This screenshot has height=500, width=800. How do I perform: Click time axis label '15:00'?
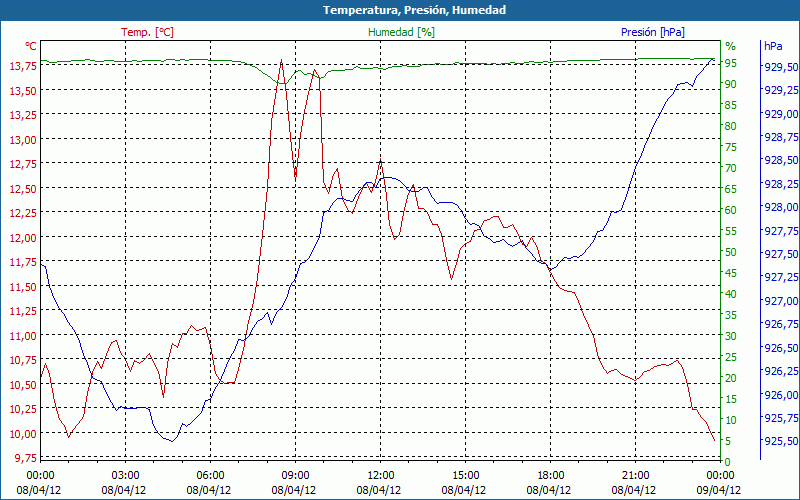tap(465, 476)
